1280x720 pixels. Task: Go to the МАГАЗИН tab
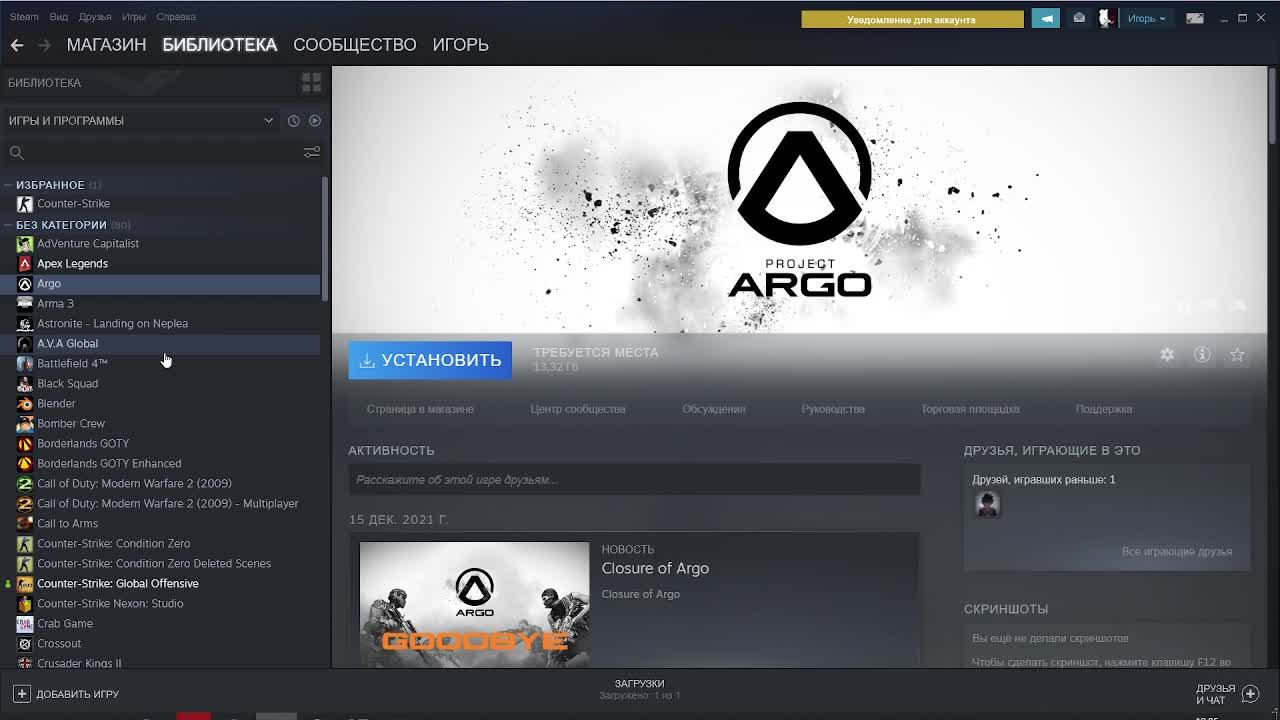coord(106,45)
